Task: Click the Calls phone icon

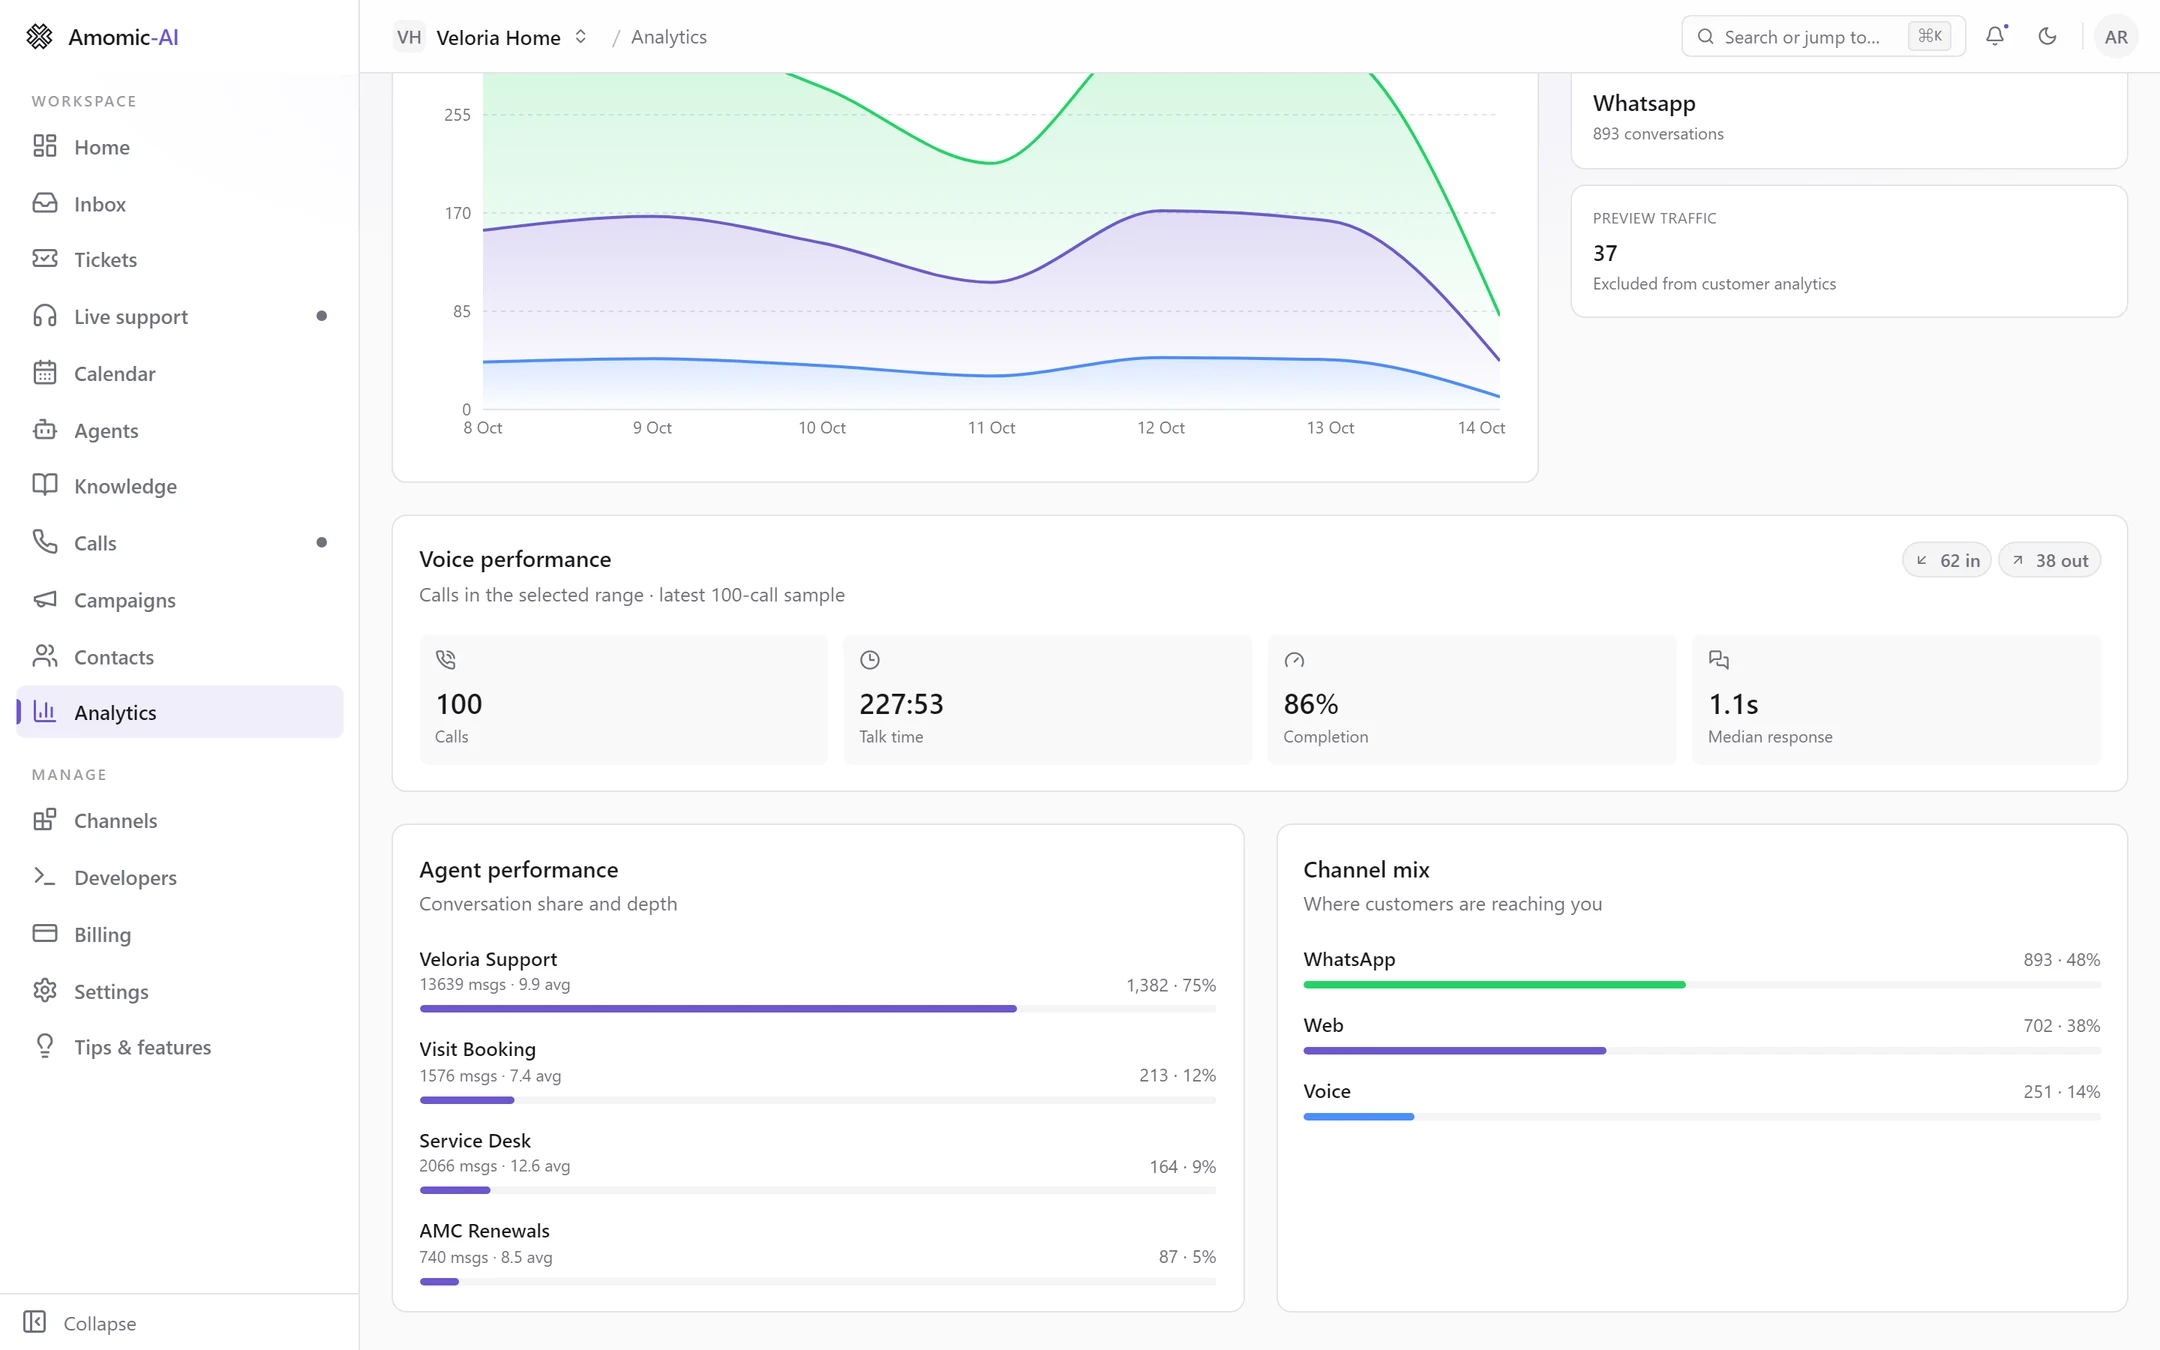Action: click(x=45, y=542)
